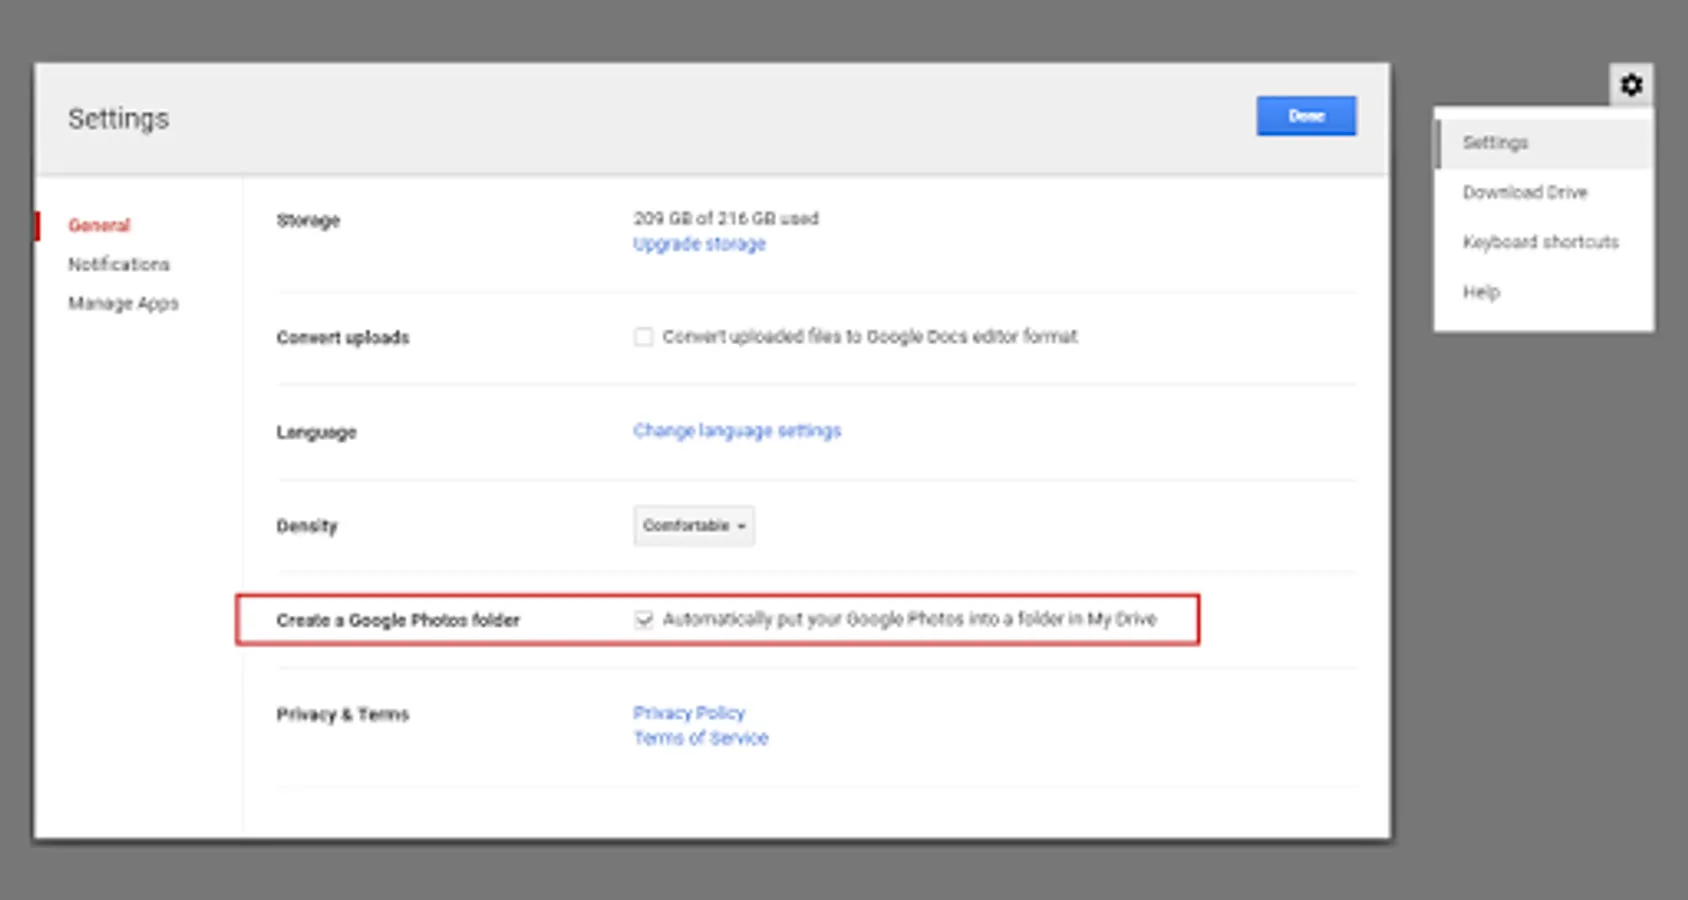The width and height of the screenshot is (1688, 900).
Task: Go to the Manage Apps tab
Action: point(123,303)
